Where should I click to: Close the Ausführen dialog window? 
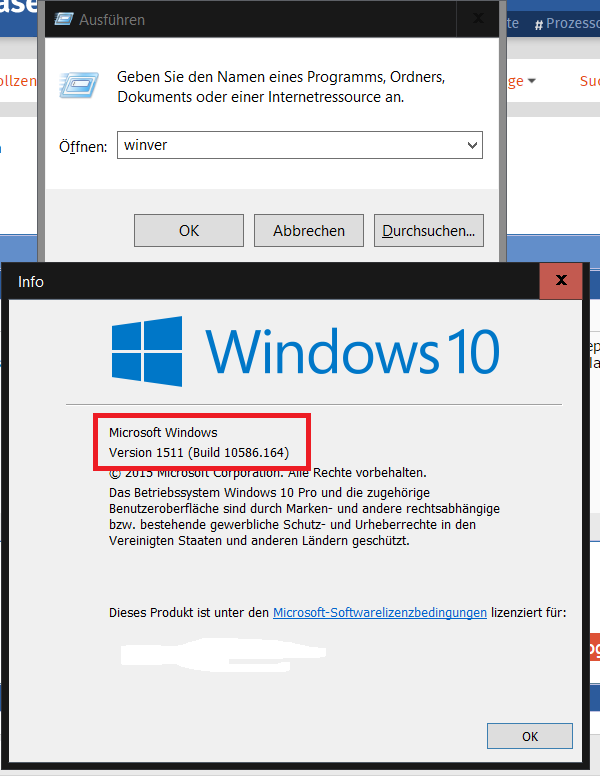point(478,19)
